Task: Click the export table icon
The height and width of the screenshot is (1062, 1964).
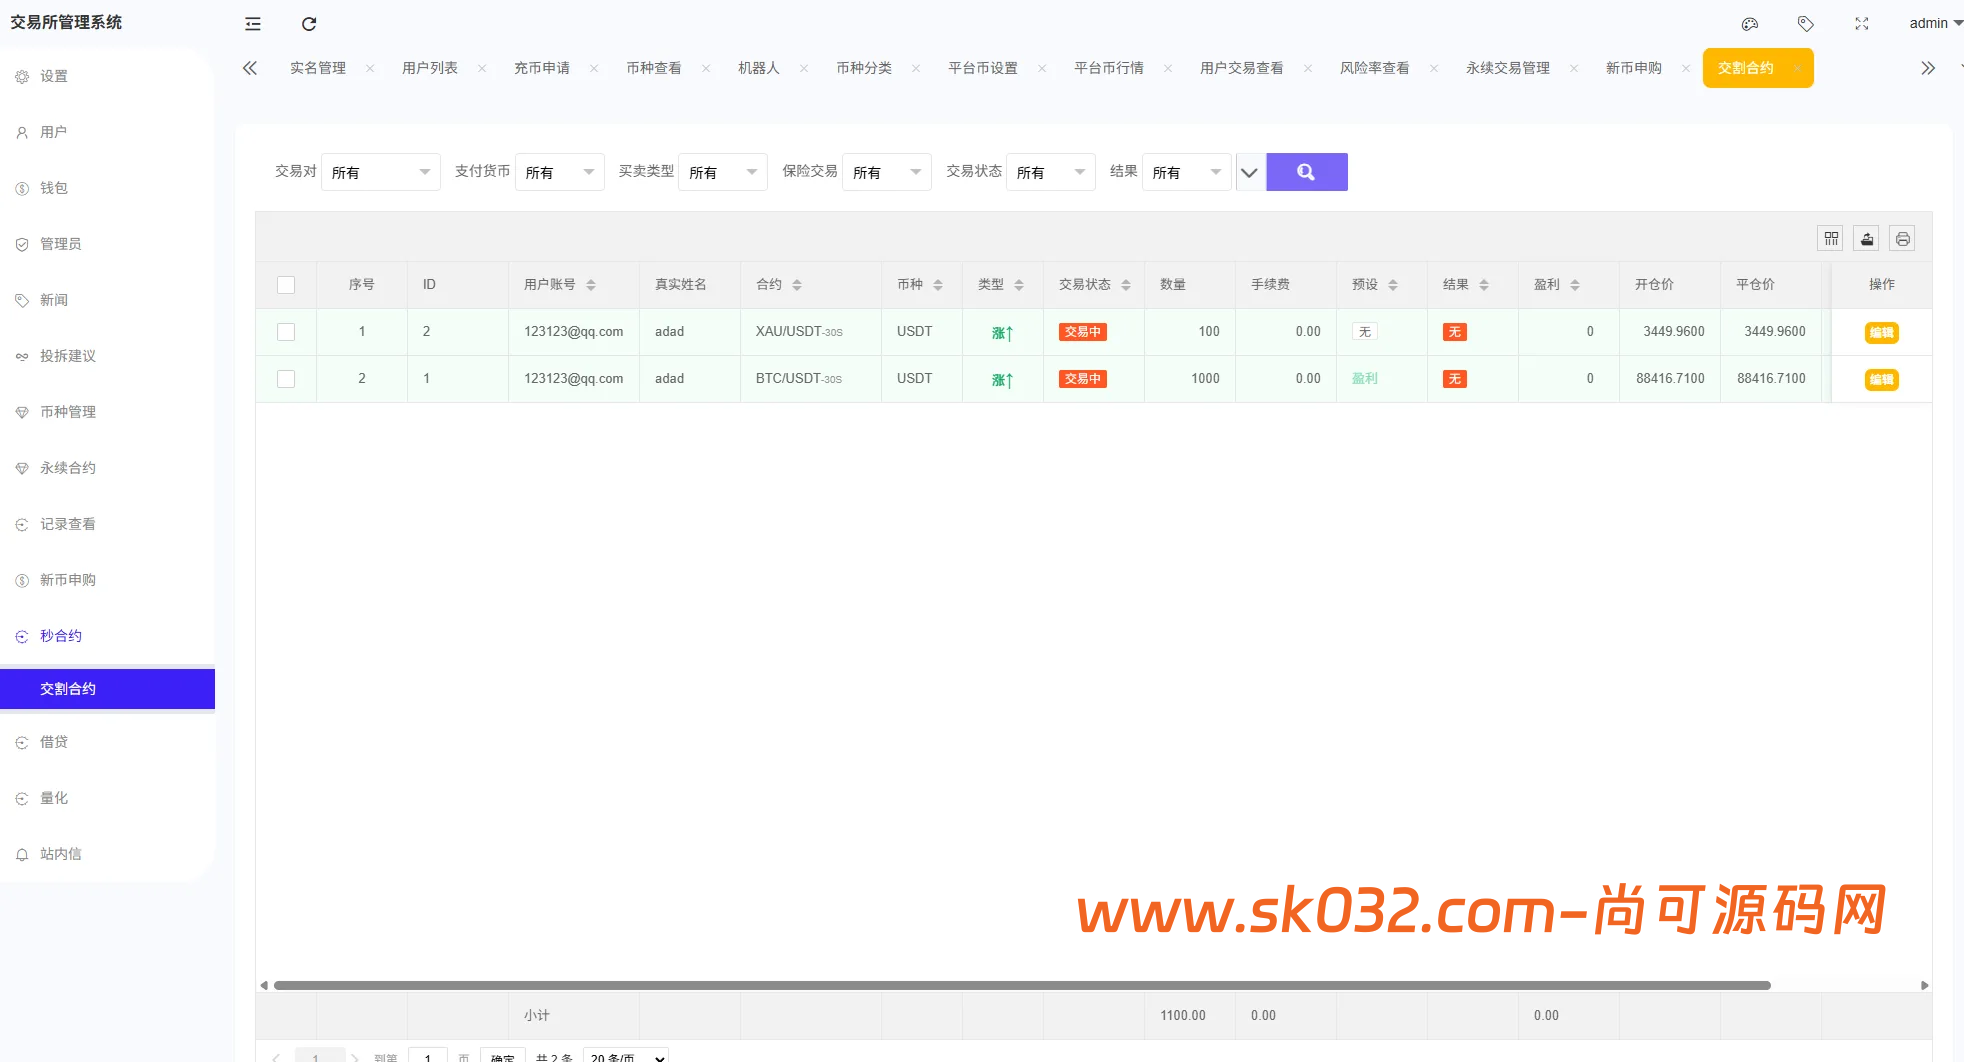Action: point(1867,239)
